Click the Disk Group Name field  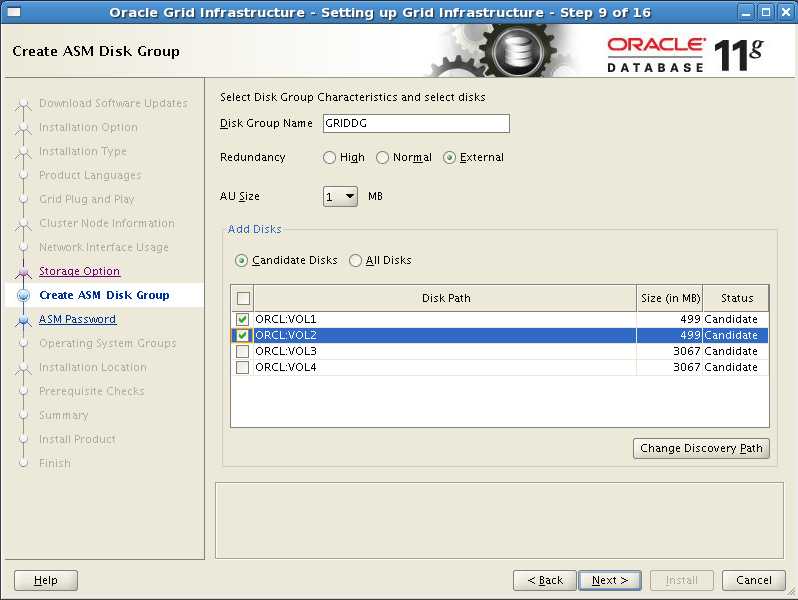416,123
